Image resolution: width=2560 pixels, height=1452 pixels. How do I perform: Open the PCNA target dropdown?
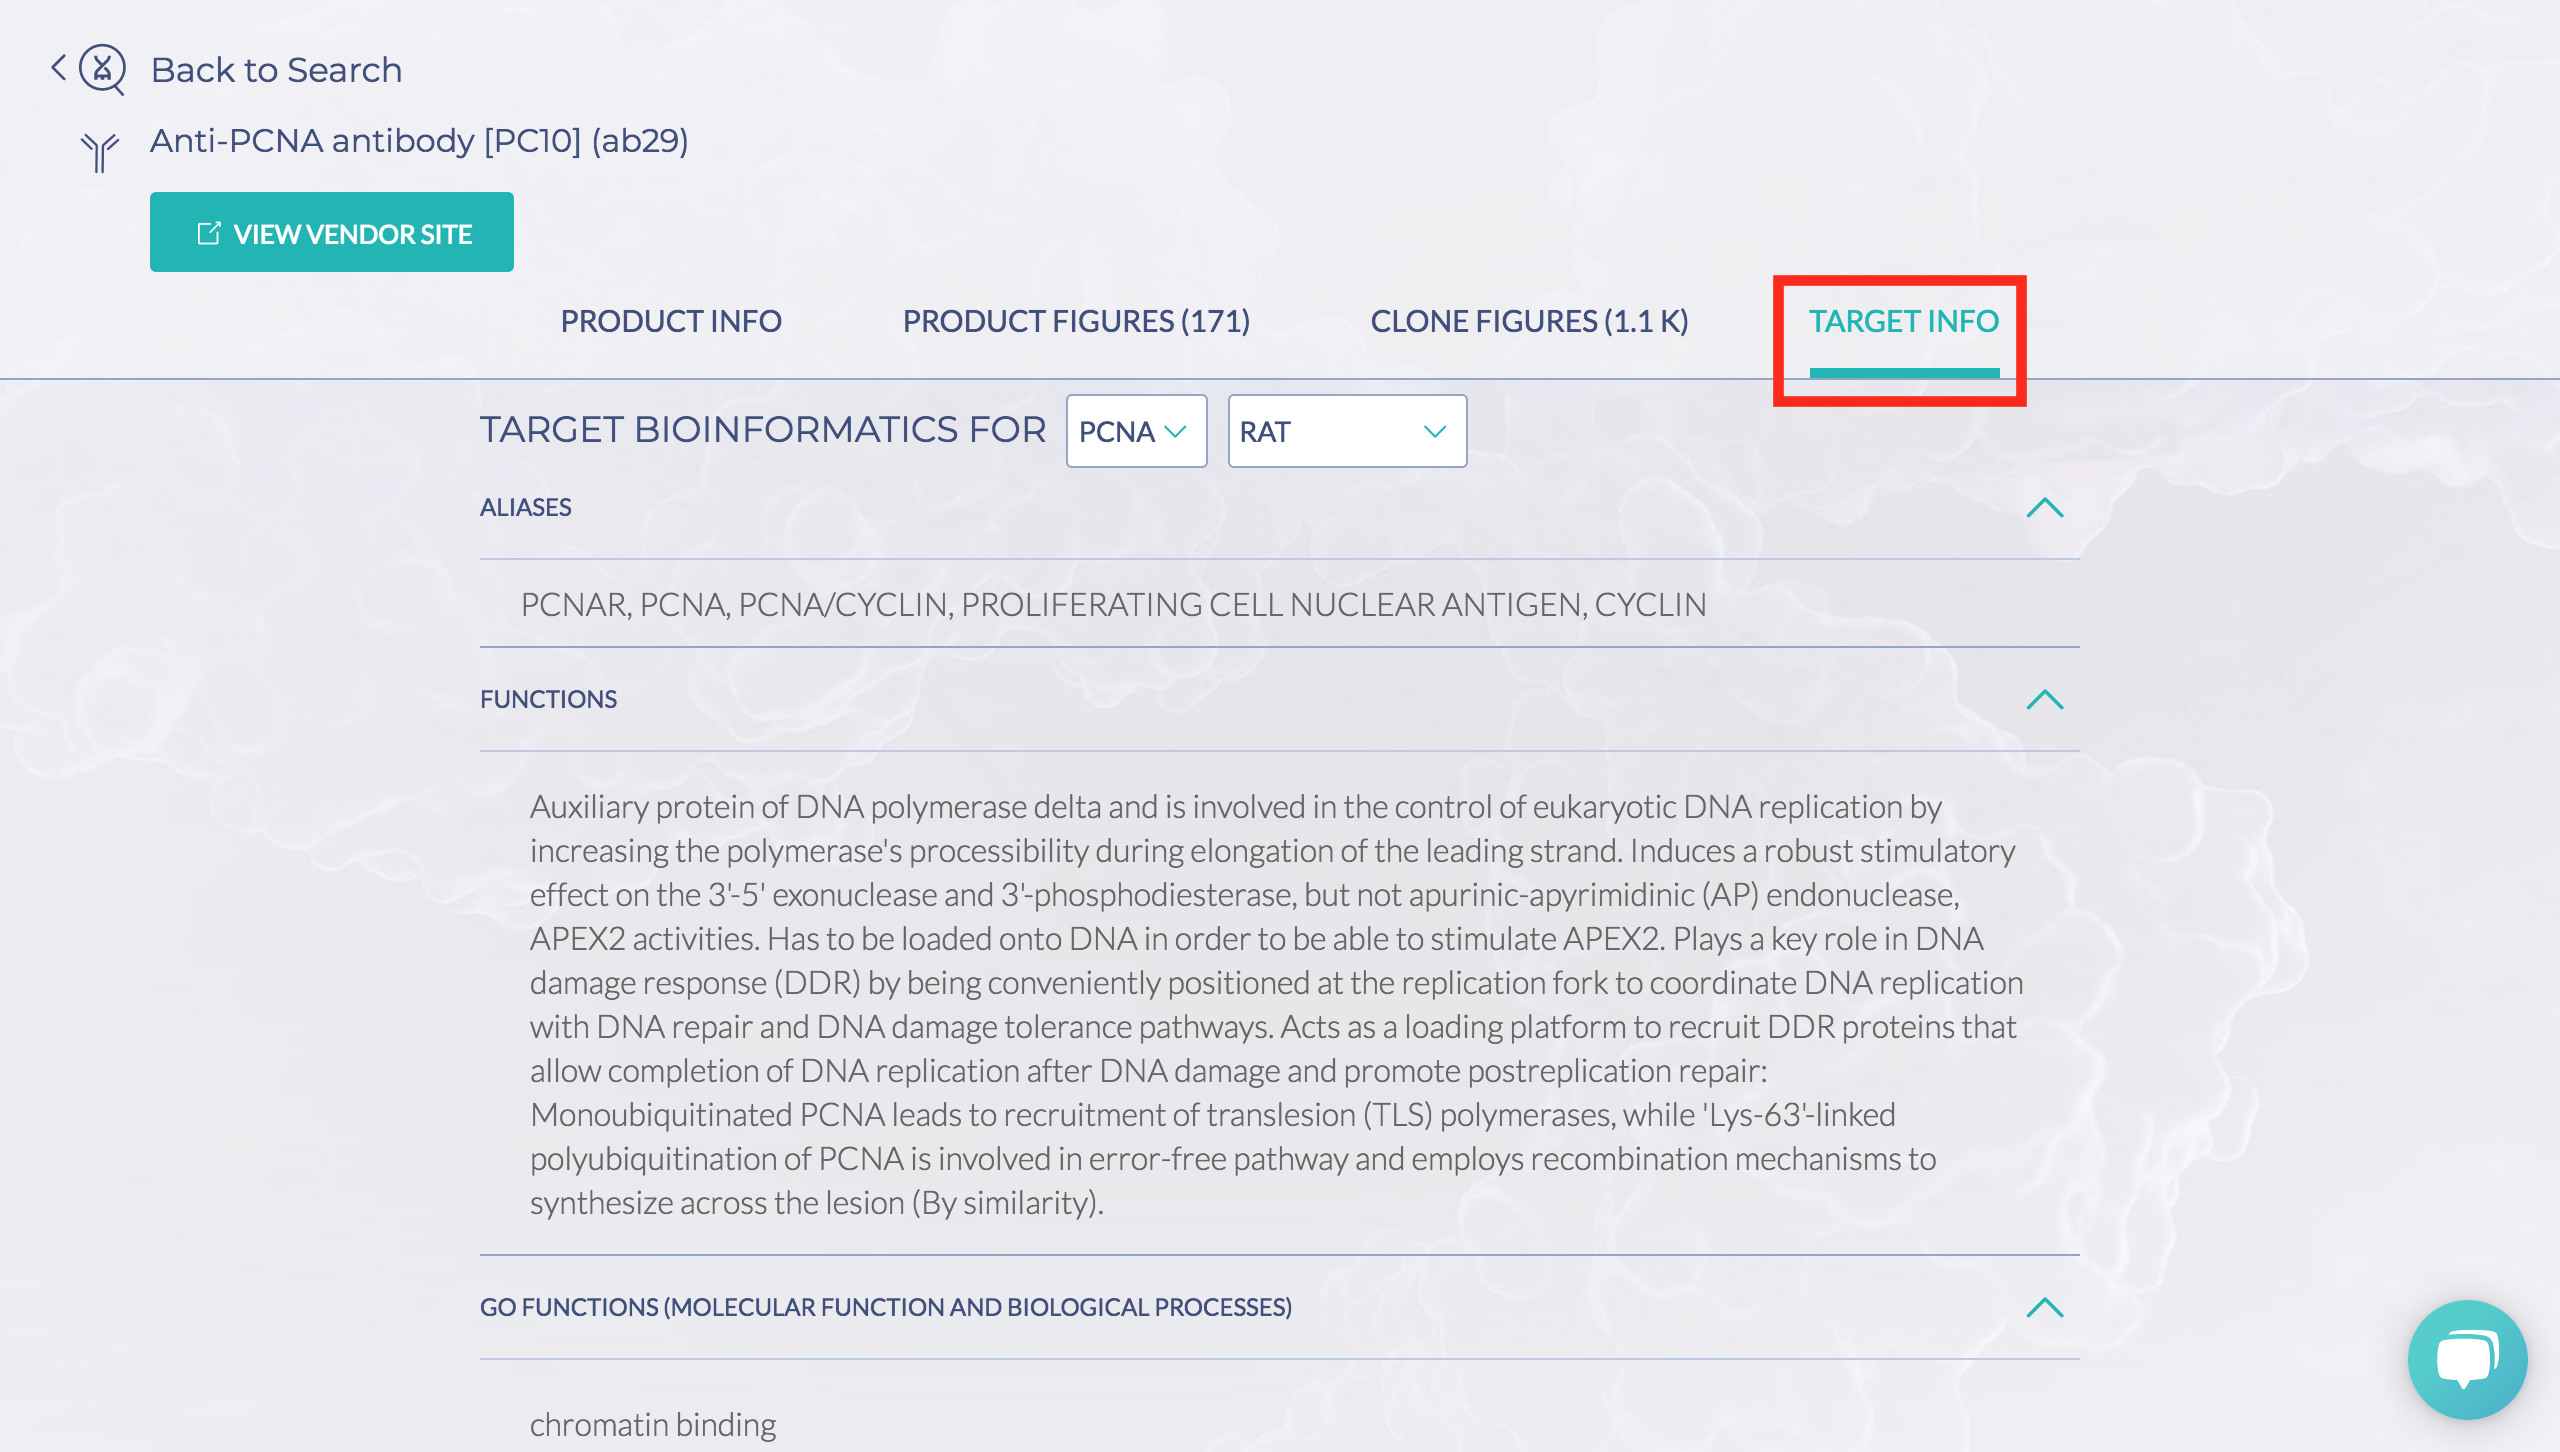(1136, 431)
